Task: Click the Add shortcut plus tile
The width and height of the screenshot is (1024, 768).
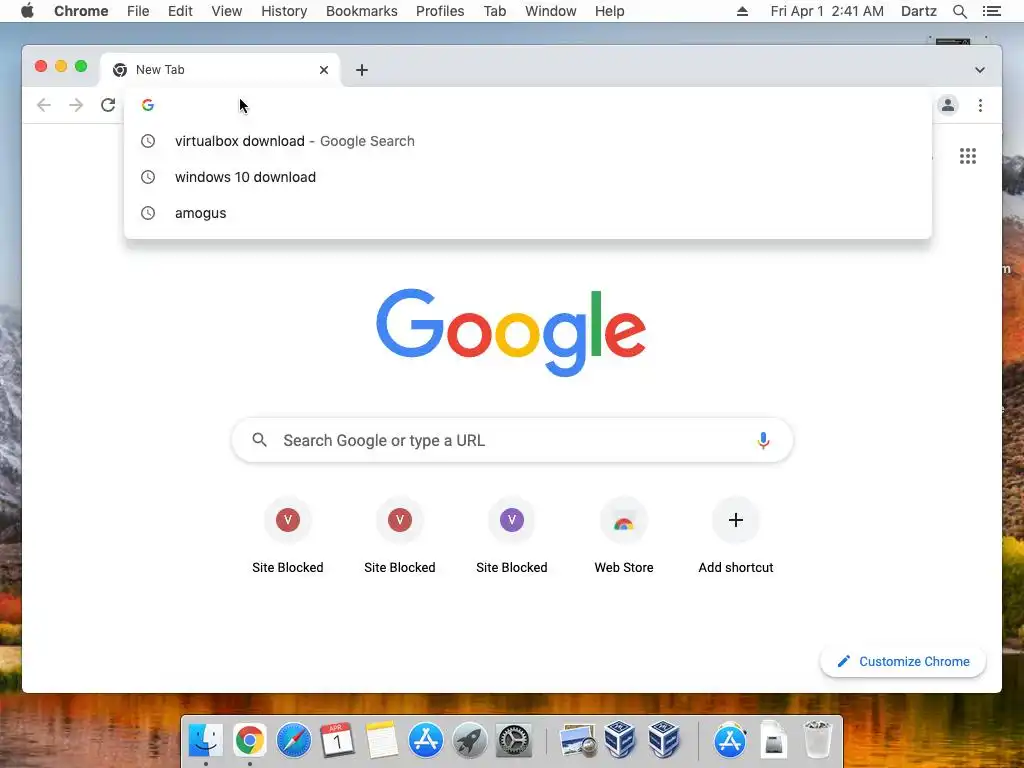Action: coord(735,537)
